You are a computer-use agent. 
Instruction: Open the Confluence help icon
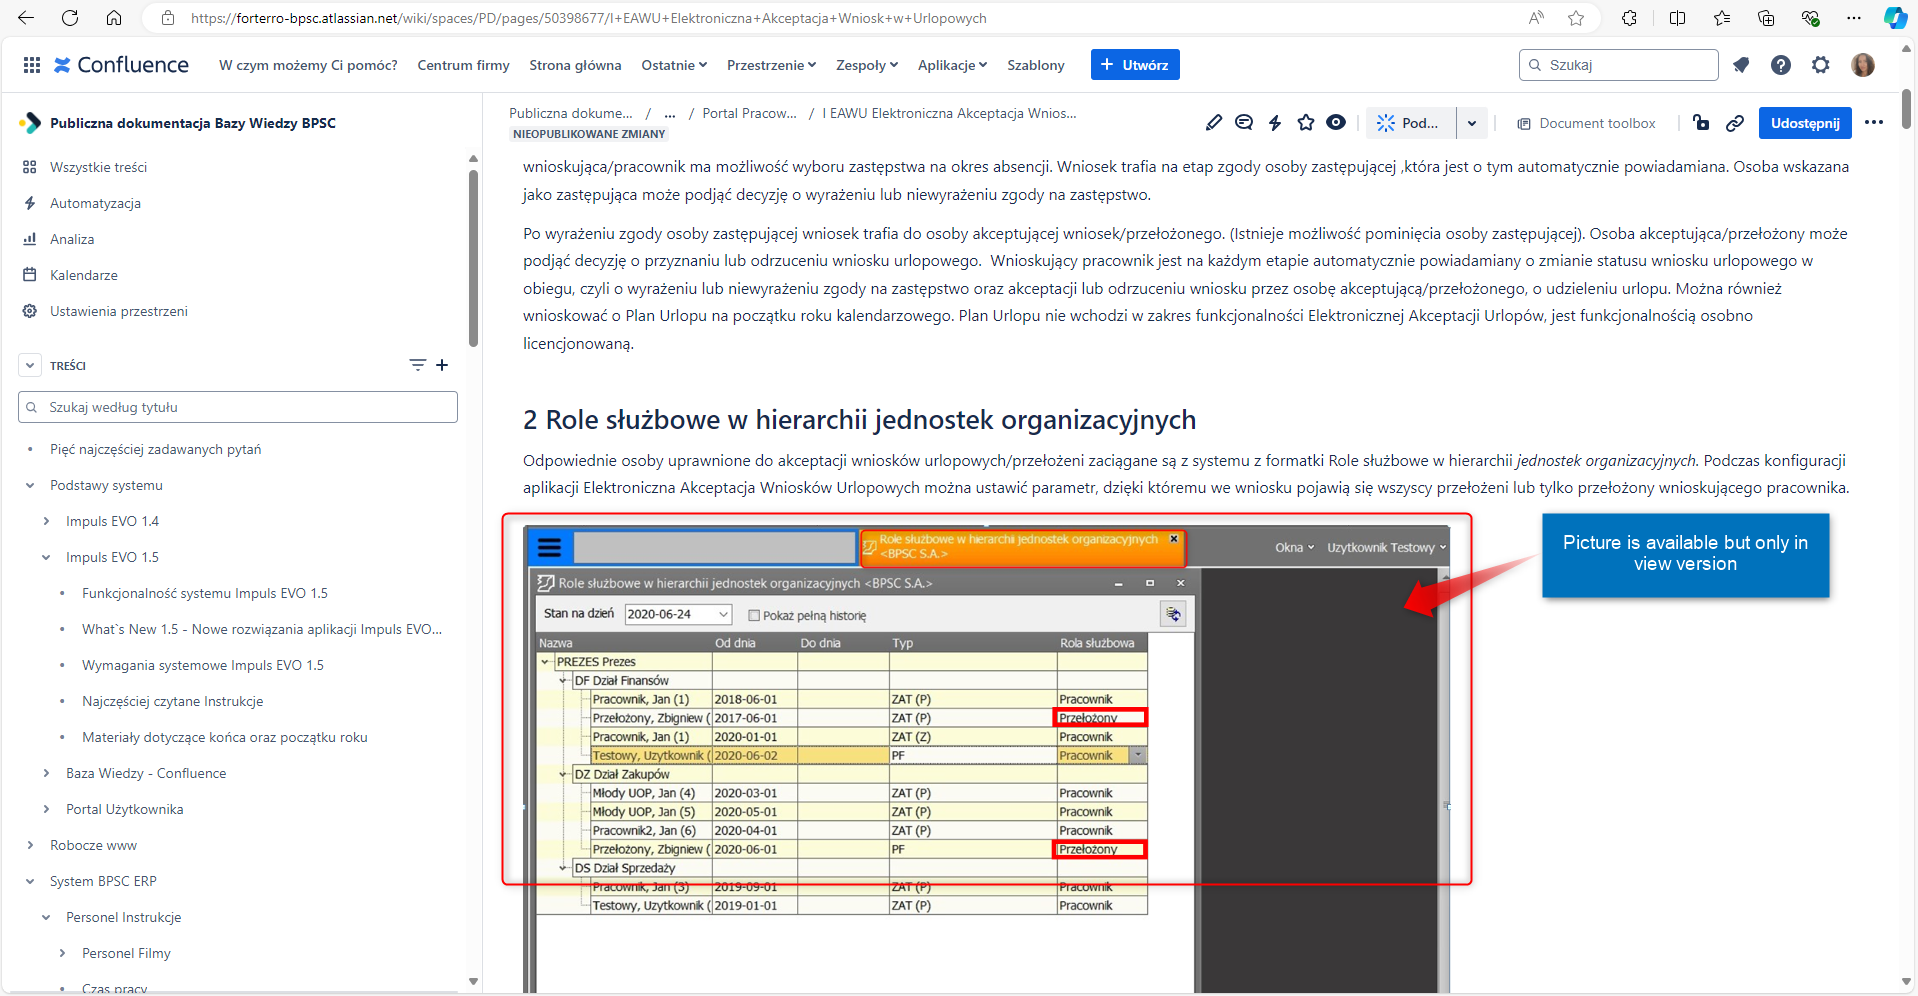point(1781,65)
